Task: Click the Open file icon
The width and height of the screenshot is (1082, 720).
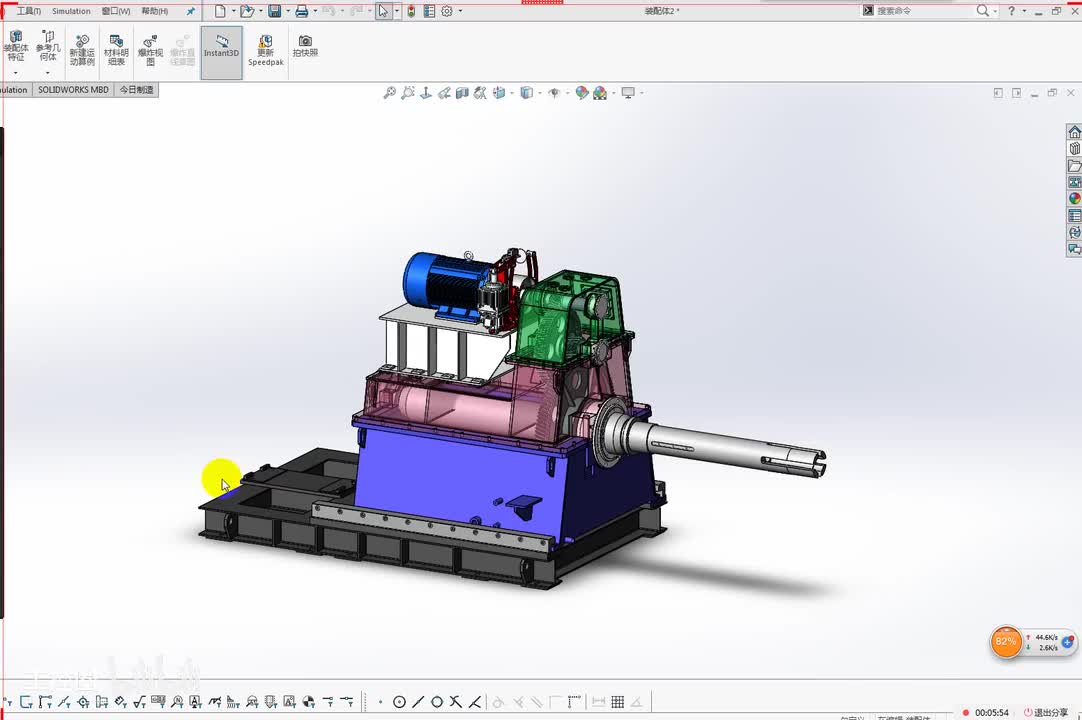Action: [x=246, y=11]
